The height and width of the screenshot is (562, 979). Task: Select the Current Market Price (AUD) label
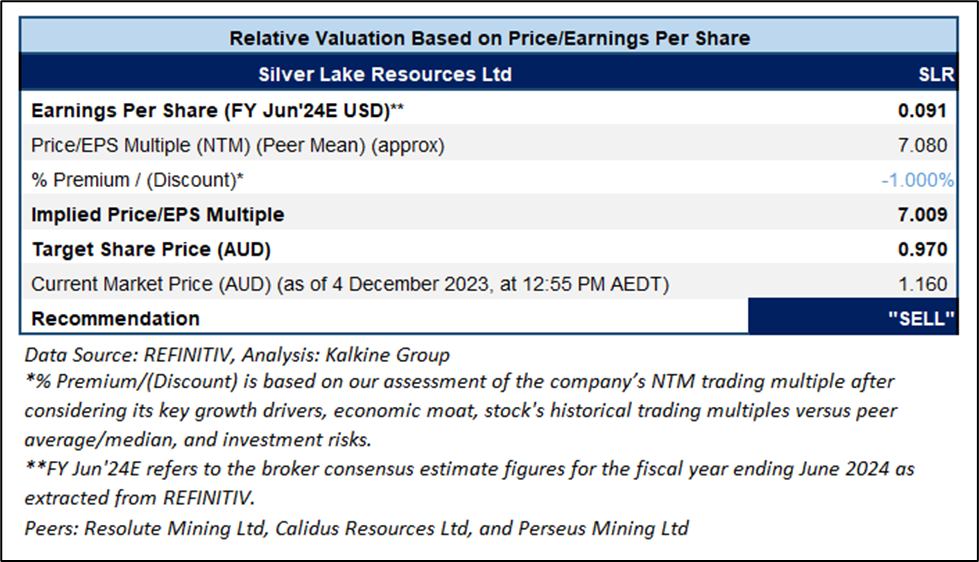(350, 284)
